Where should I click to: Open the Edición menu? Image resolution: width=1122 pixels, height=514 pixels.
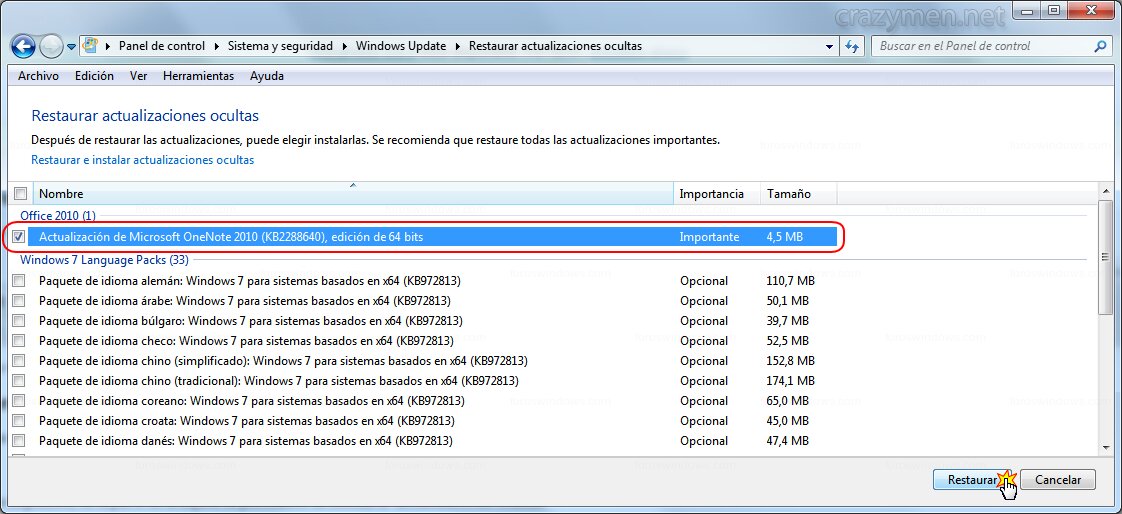(x=94, y=76)
